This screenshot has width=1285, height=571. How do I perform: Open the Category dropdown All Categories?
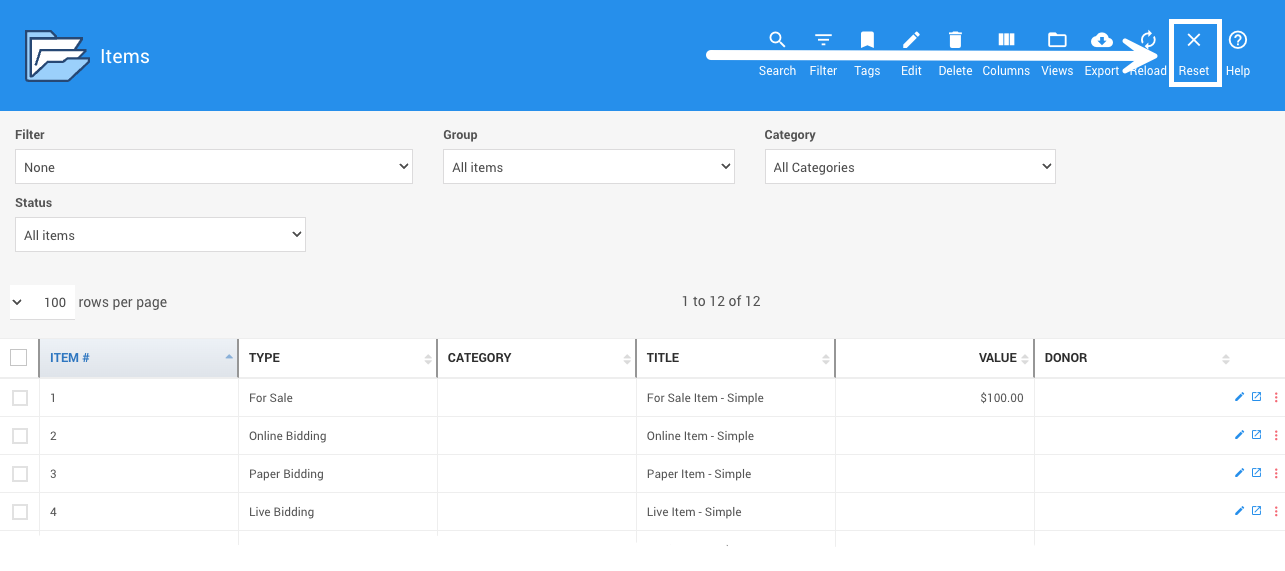(x=909, y=167)
